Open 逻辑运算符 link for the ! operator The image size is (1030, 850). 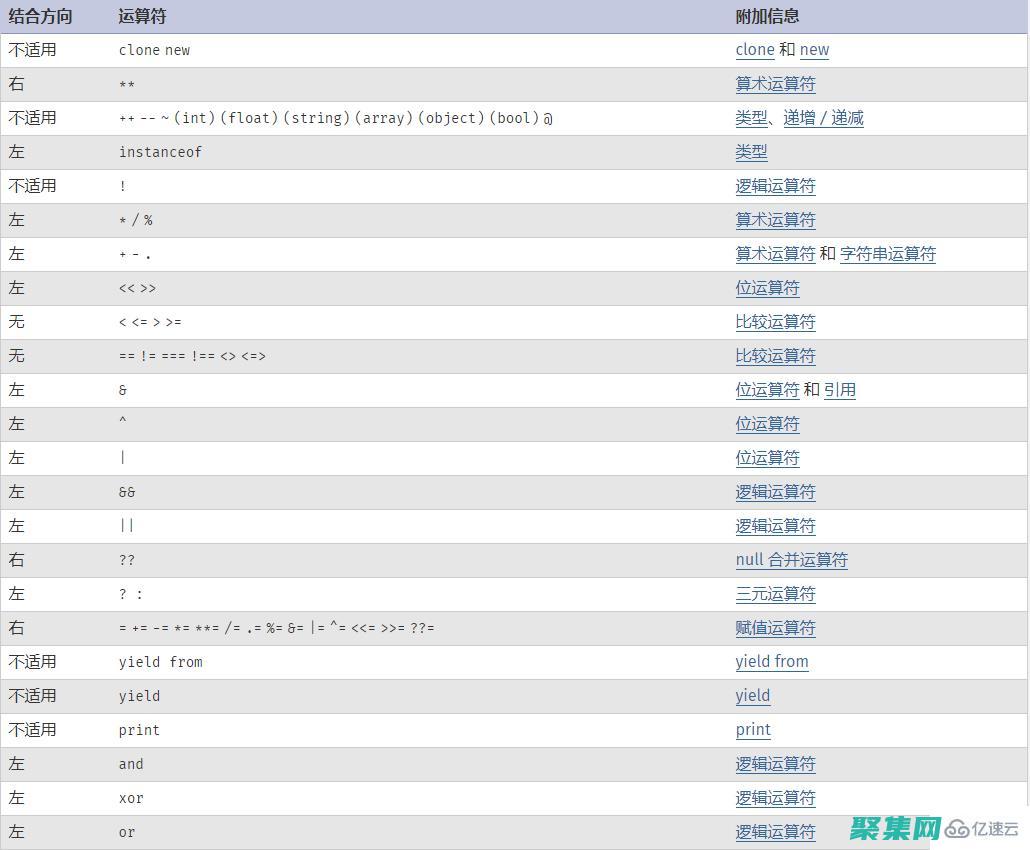point(775,186)
